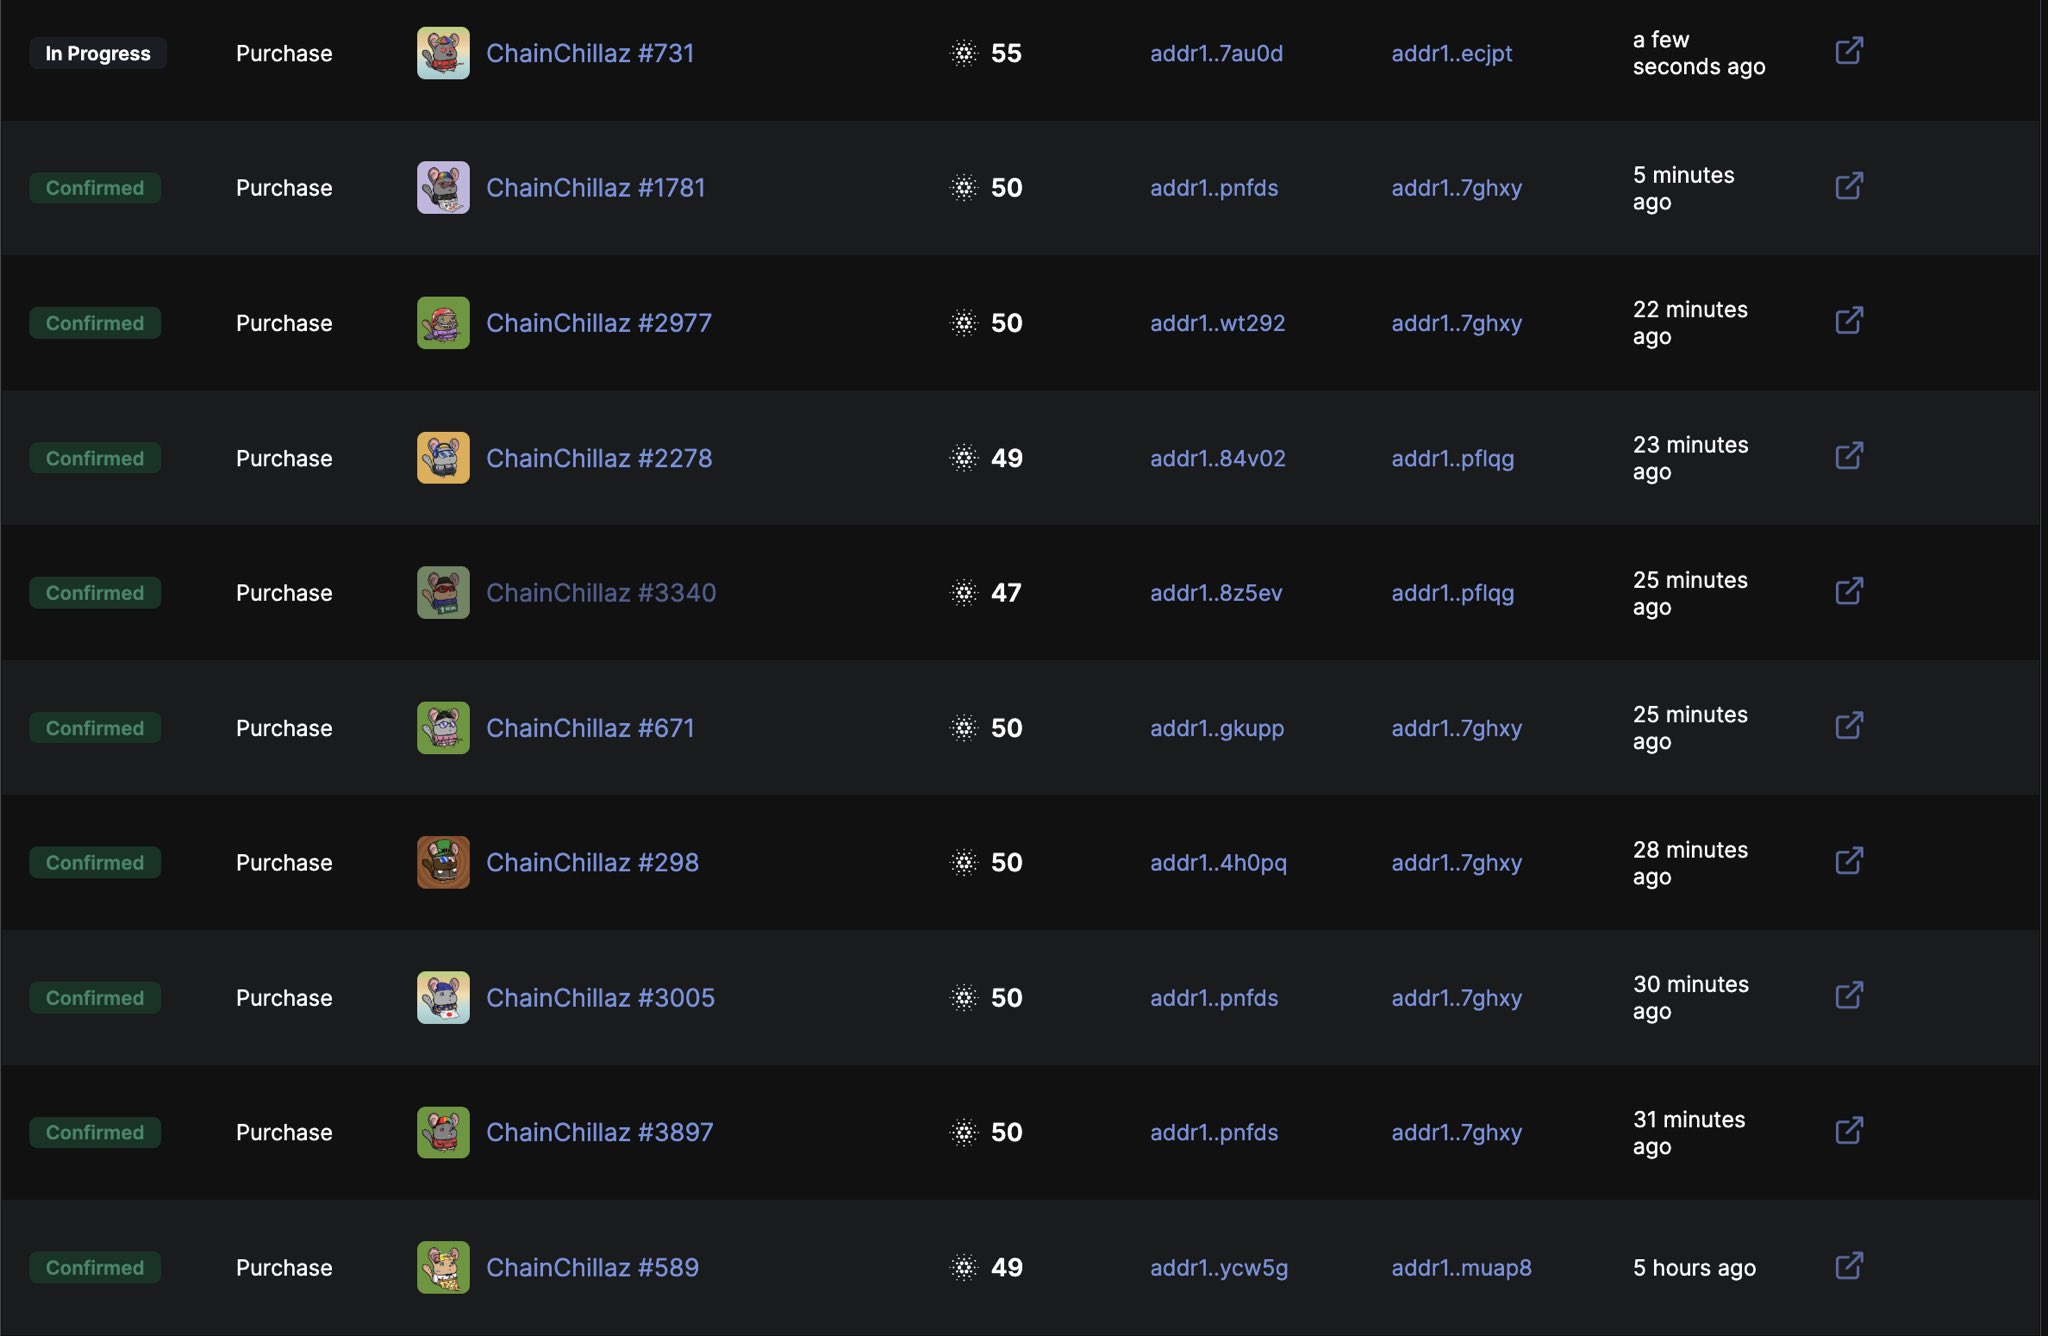Open external link for ChainChillaz #3340 transaction
The image size is (2048, 1336).
coord(1849,591)
